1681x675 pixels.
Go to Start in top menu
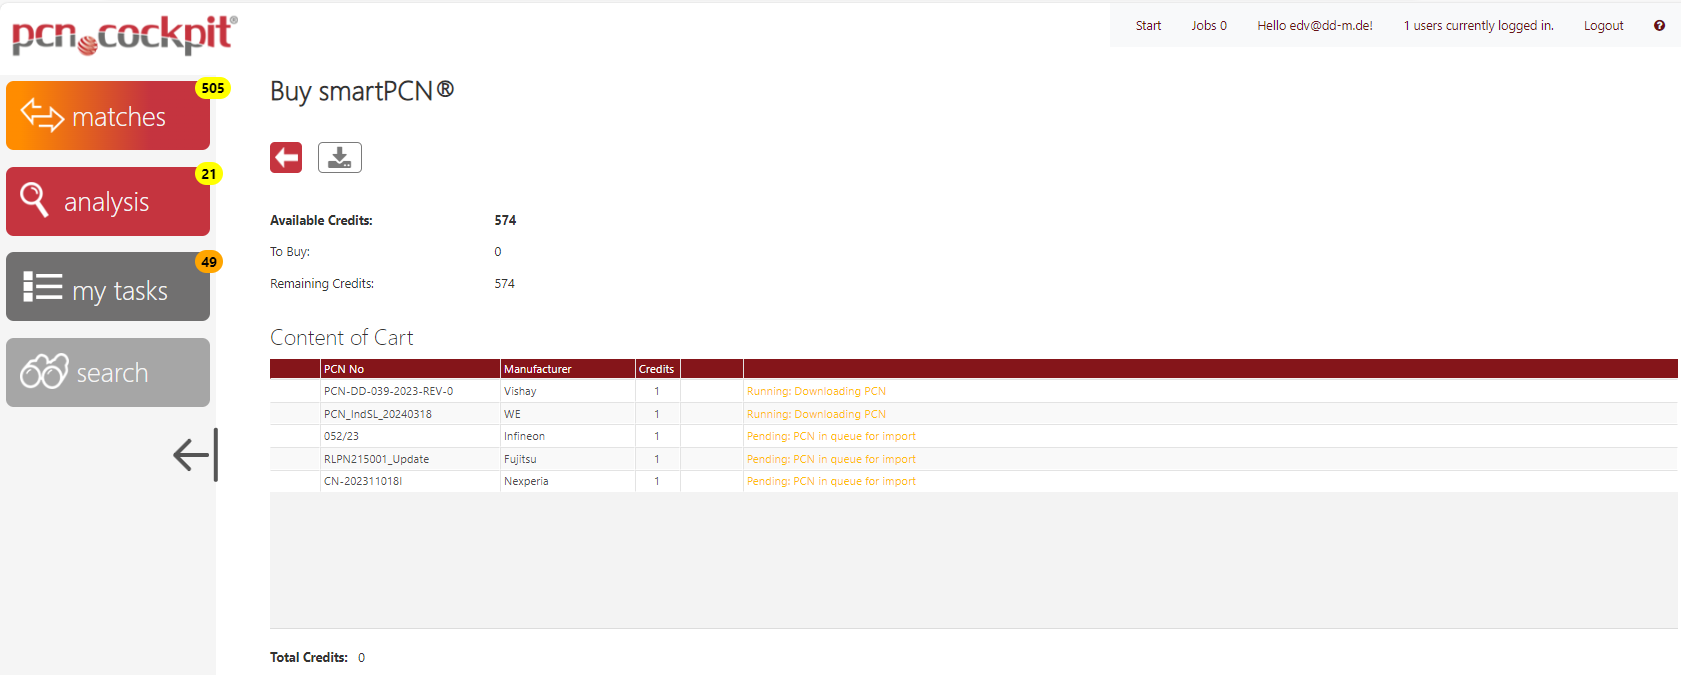(x=1148, y=26)
